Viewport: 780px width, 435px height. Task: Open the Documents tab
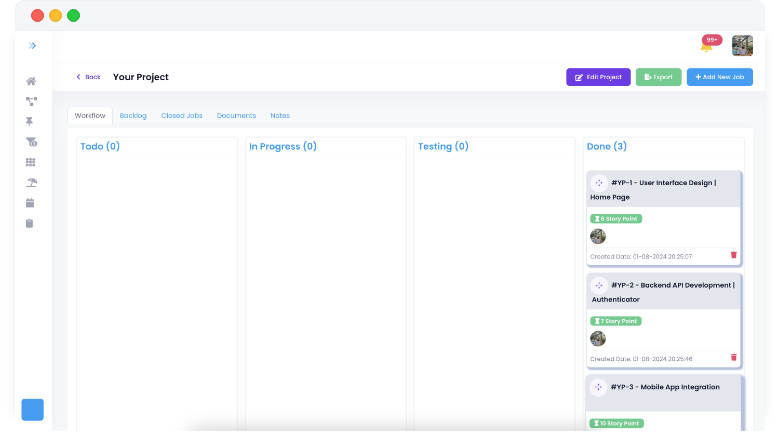coord(236,116)
